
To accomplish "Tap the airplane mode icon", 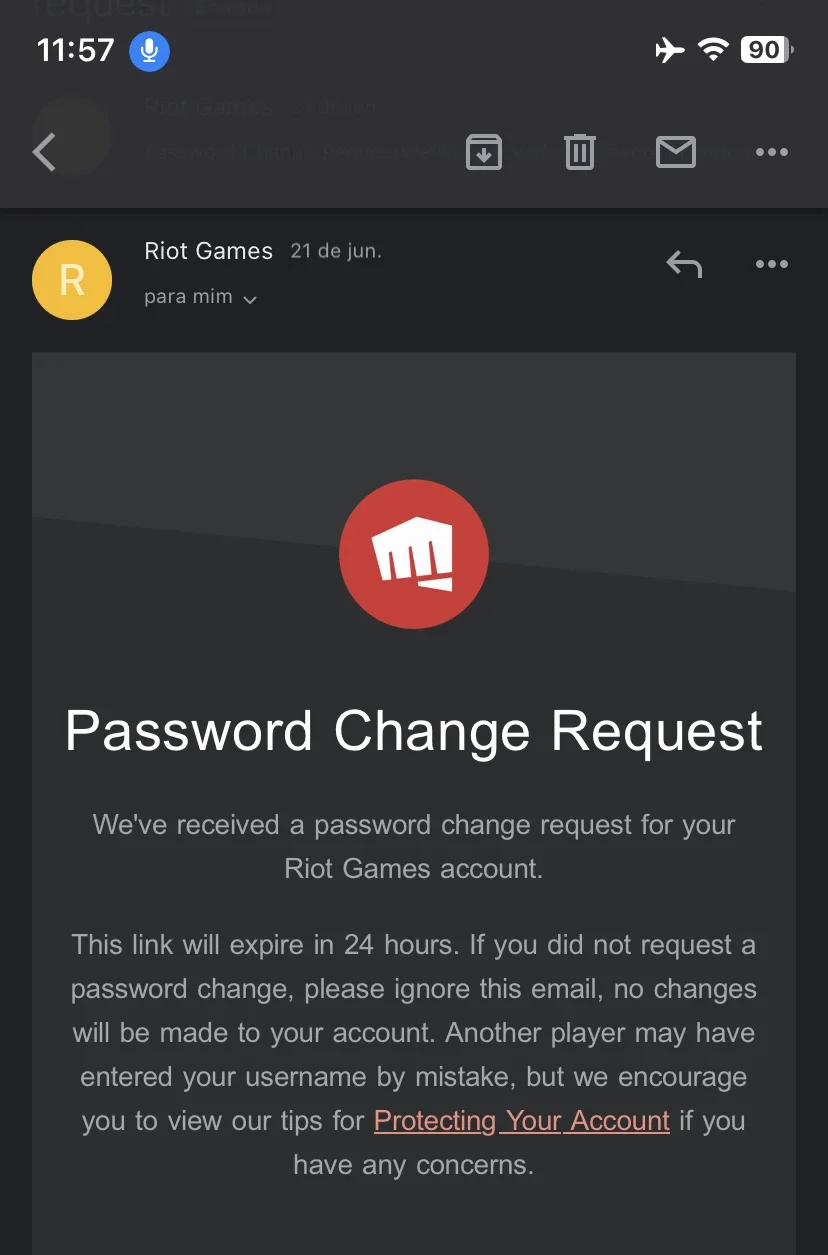I will tap(669, 50).
